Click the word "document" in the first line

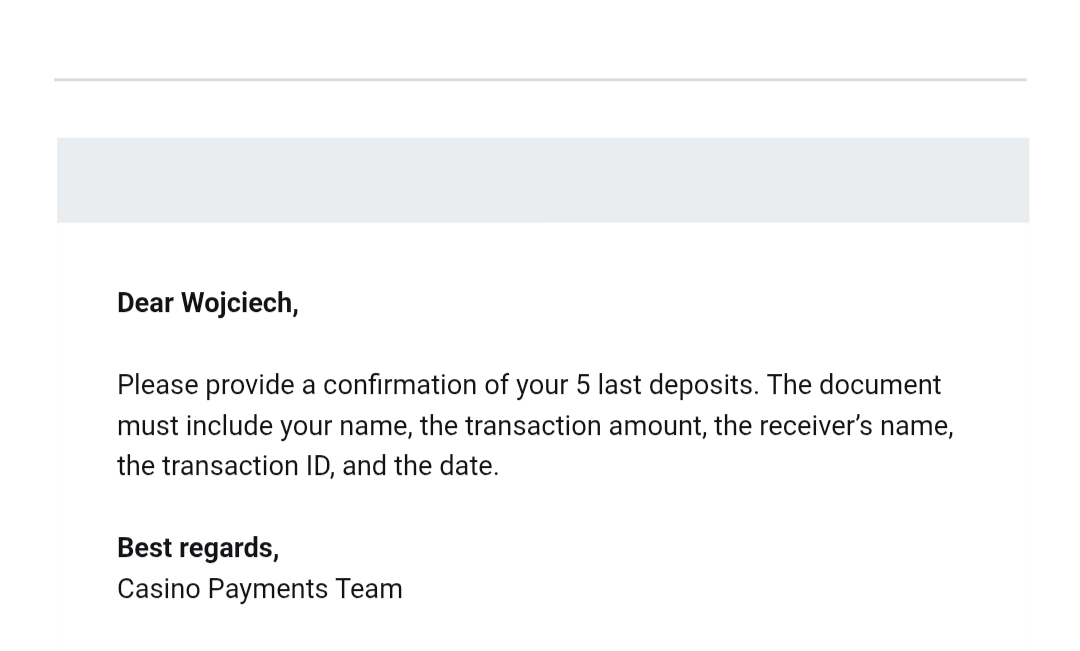[x=881, y=385]
